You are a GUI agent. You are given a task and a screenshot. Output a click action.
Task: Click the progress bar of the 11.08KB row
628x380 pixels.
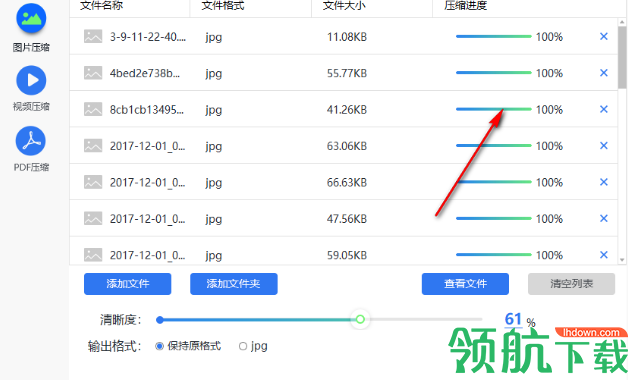493,36
